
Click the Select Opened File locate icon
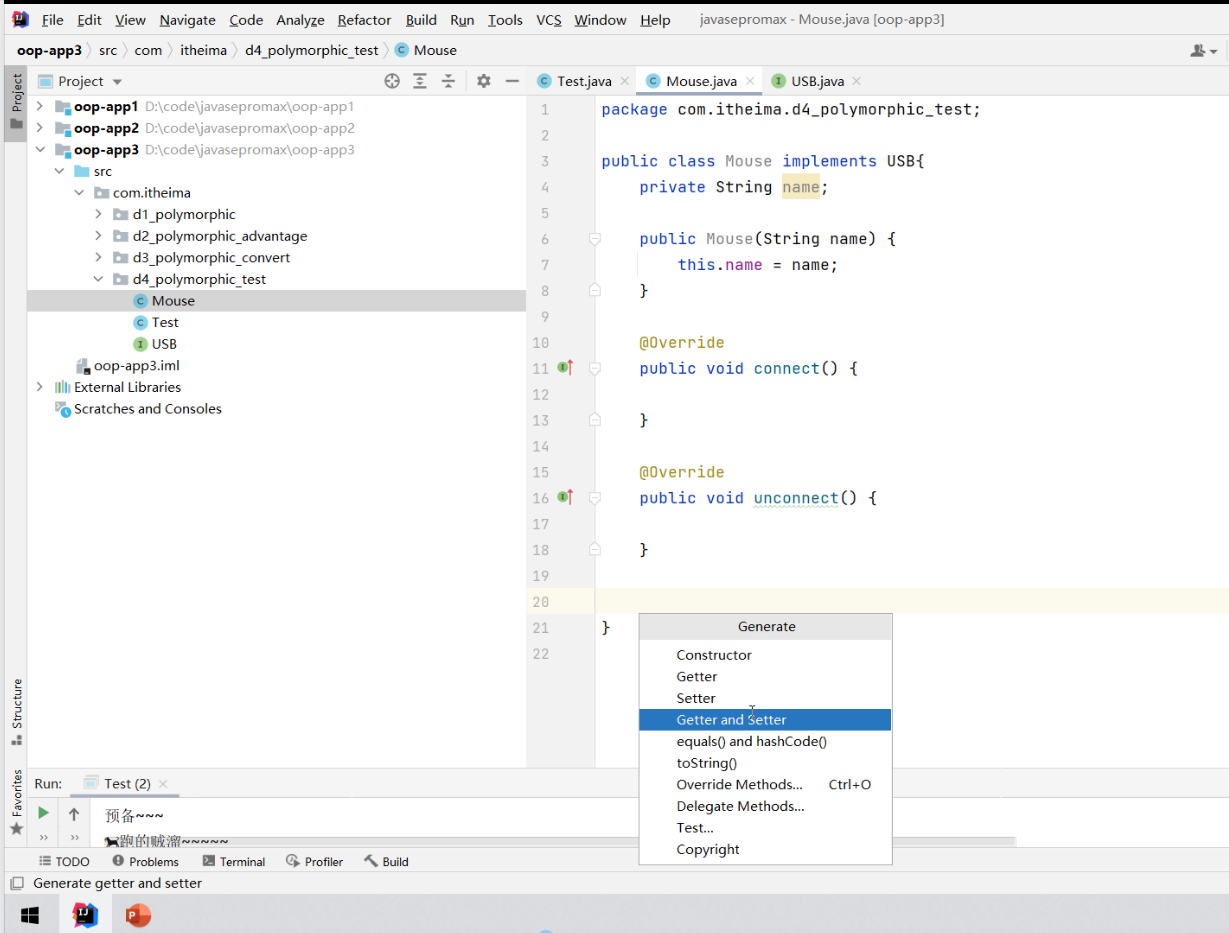(392, 81)
